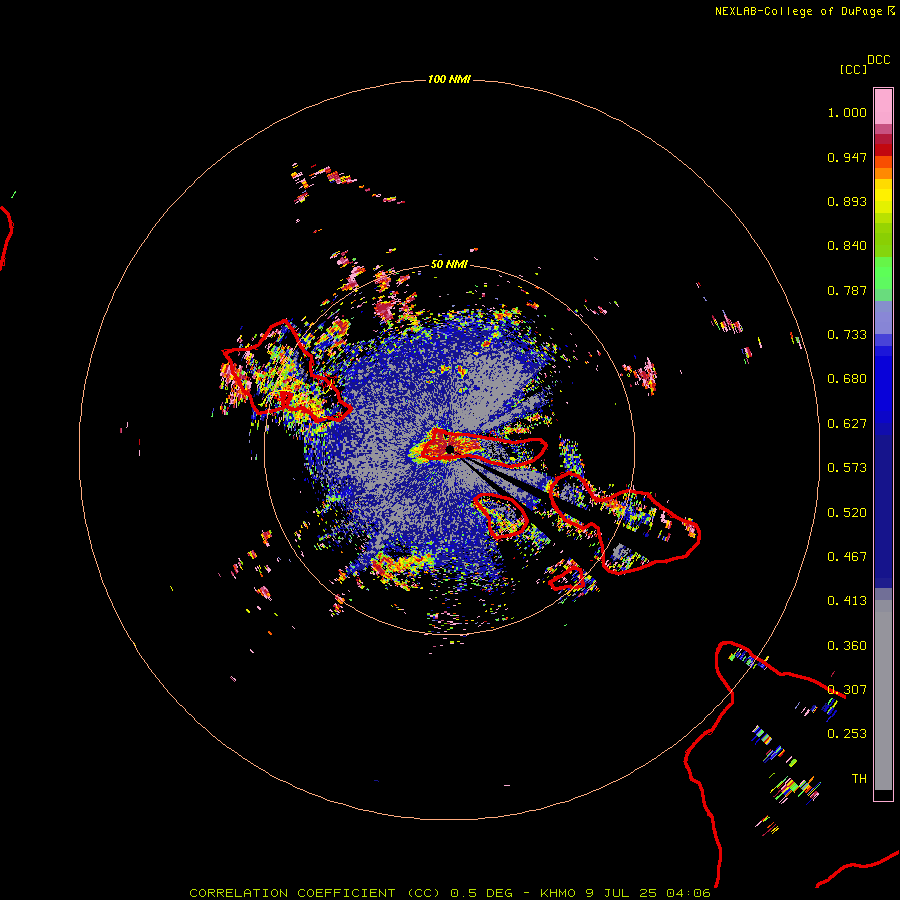Click the 0.733 value on color scale
This screenshot has width=900, height=900.
[x=847, y=335]
